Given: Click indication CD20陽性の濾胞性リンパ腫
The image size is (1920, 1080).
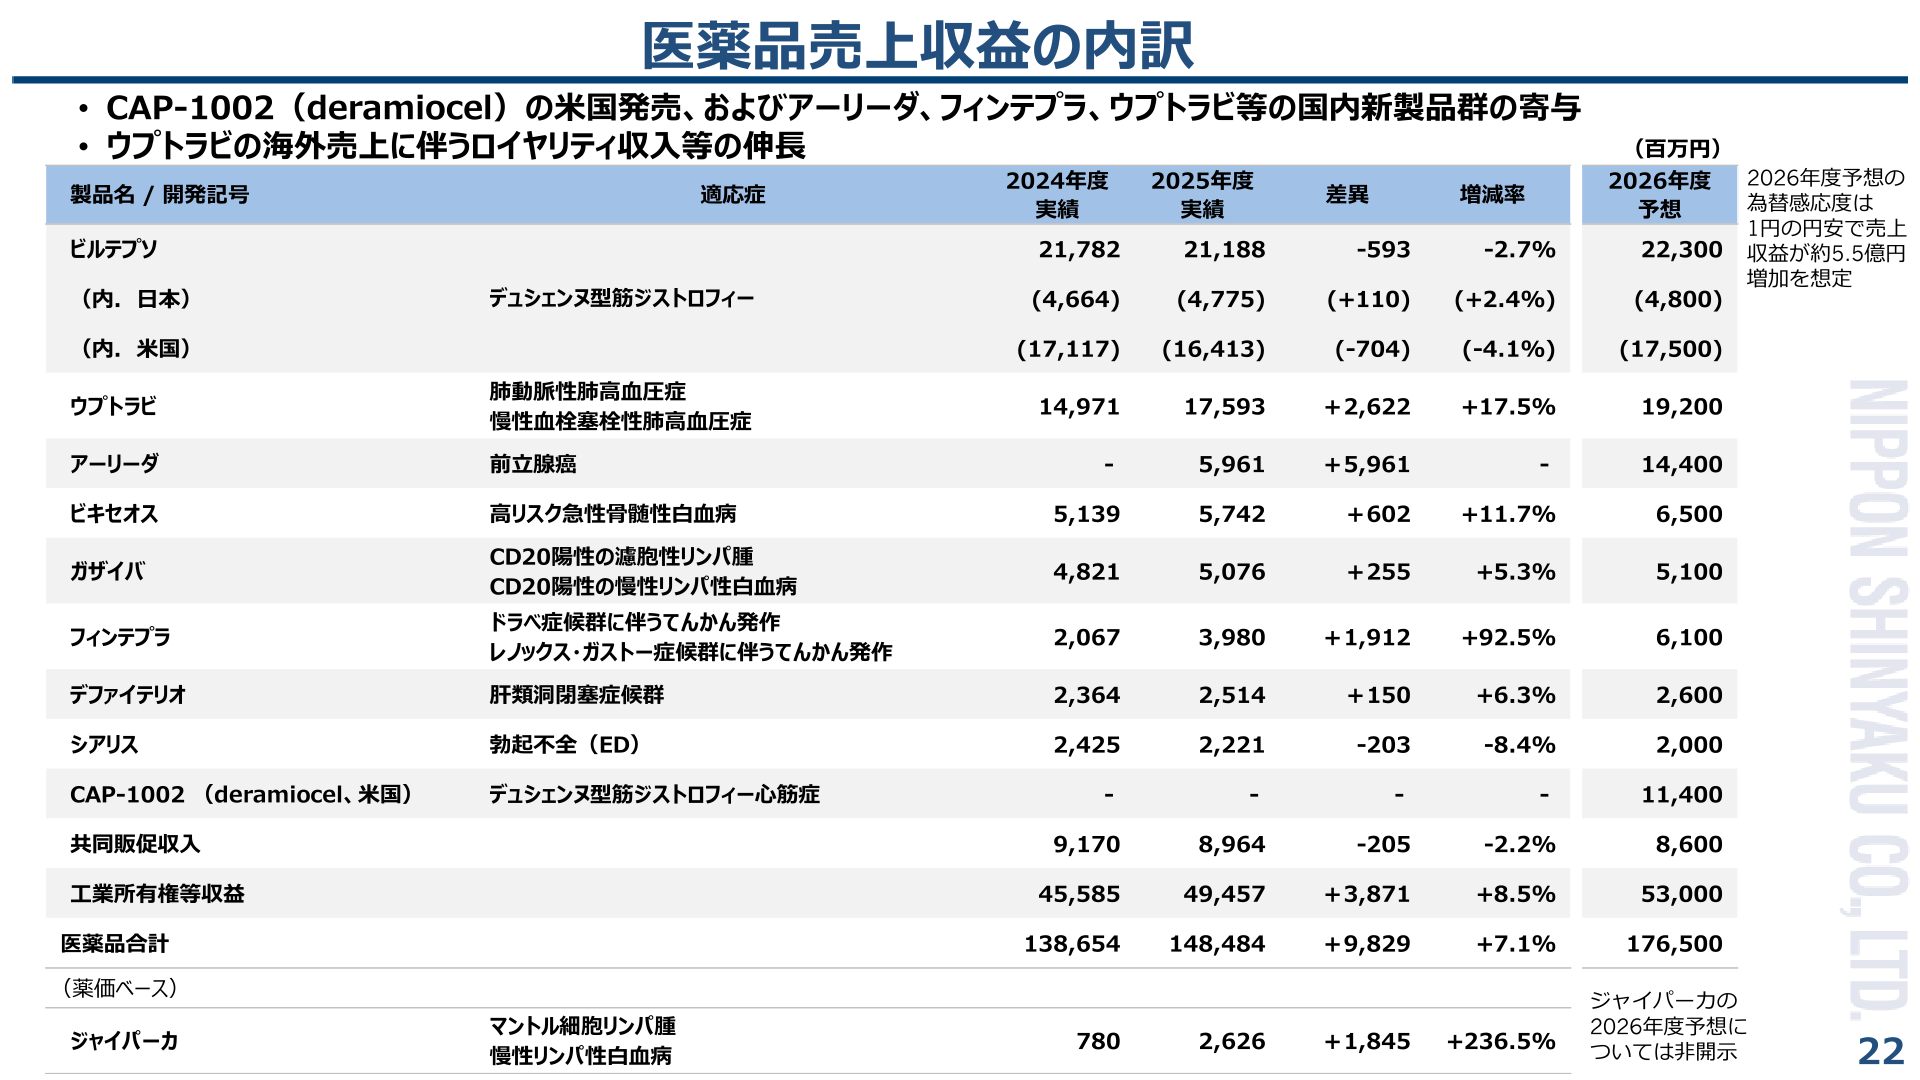Looking at the screenshot, I should tap(621, 557).
